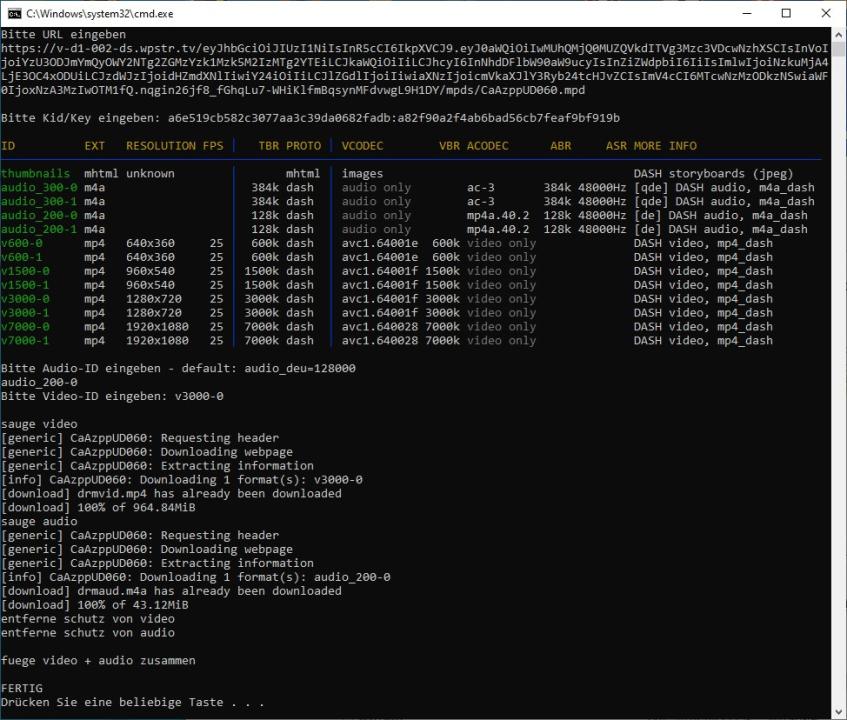
Task: Click the 'Bitte URL eingeben' prompt line
Action: click(x=63, y=35)
